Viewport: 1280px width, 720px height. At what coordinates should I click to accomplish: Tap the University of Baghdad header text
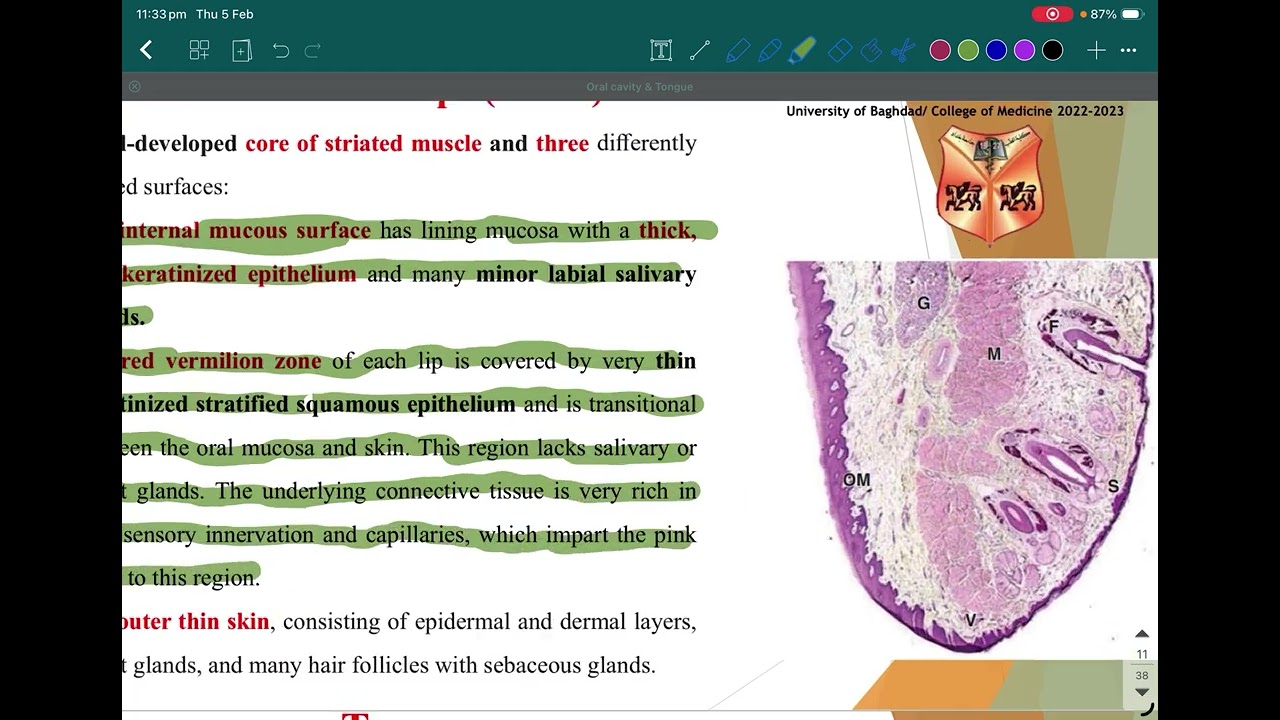tap(955, 111)
